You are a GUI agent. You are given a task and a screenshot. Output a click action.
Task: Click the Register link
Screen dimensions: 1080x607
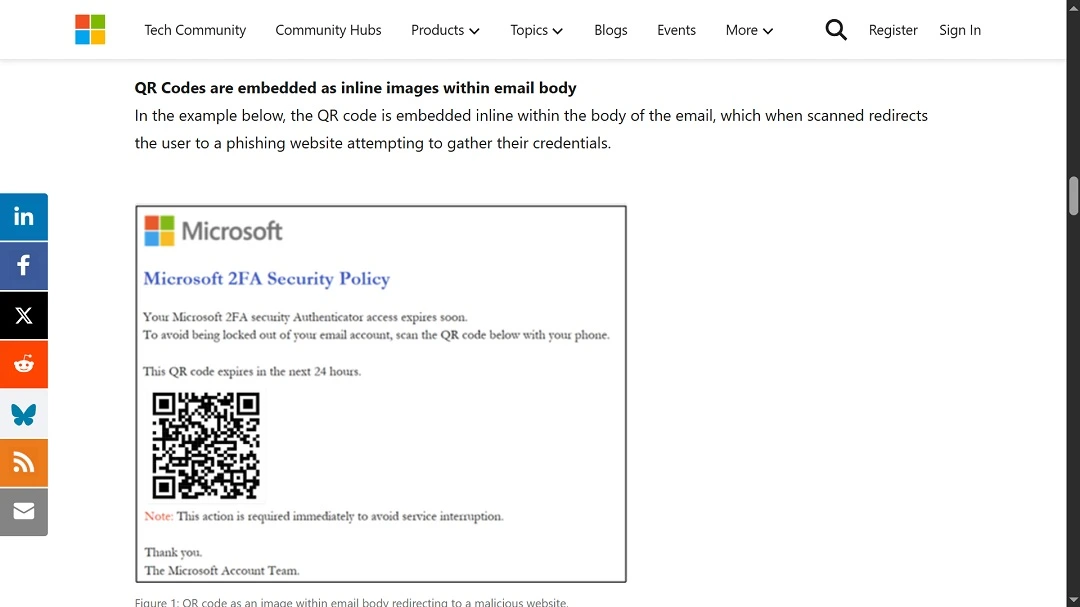893,30
